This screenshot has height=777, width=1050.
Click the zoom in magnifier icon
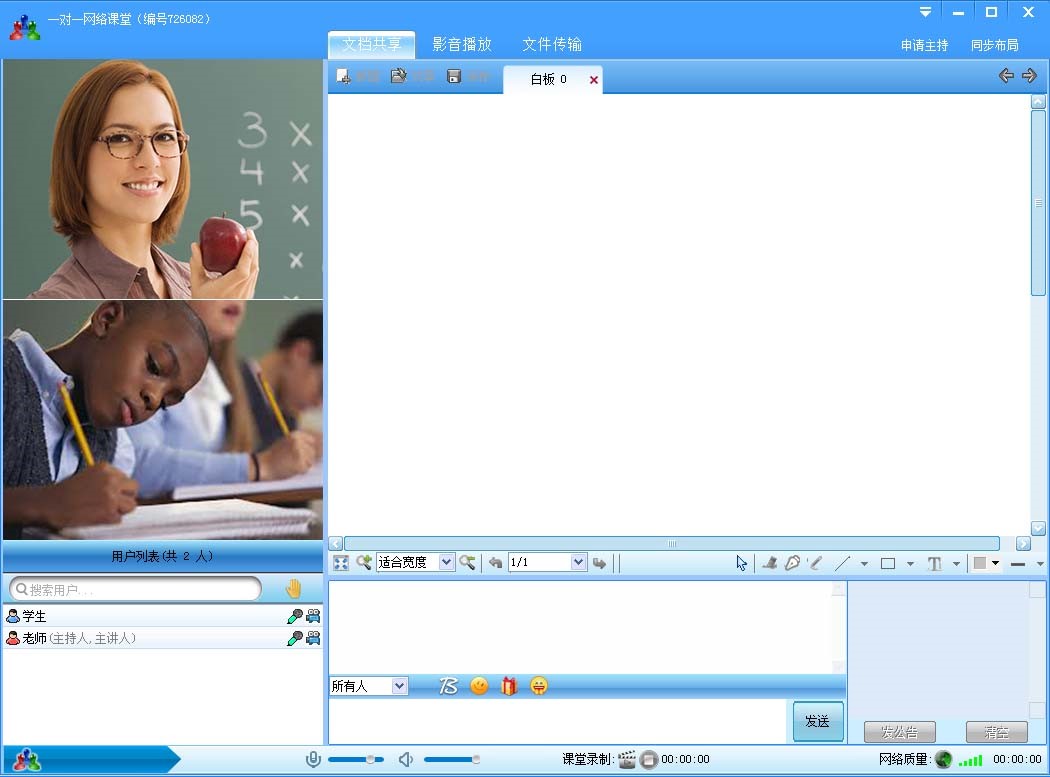coord(364,563)
